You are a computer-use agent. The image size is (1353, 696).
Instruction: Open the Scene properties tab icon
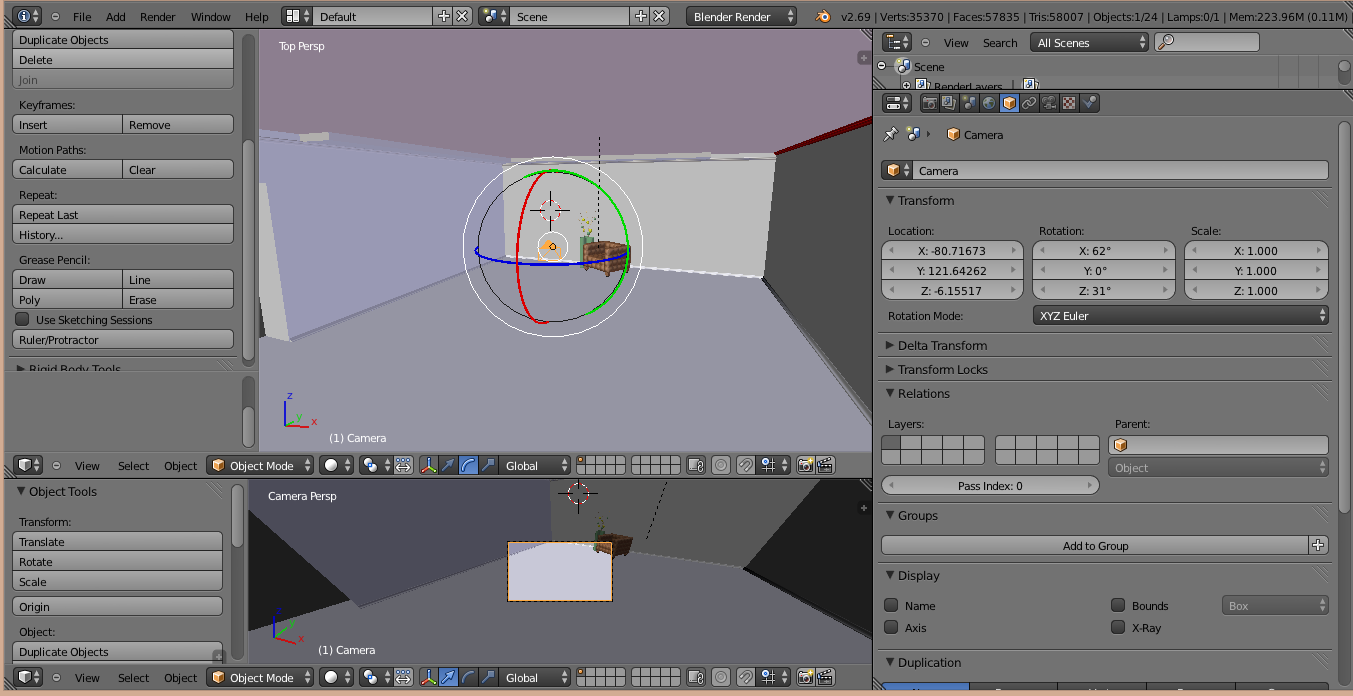(x=970, y=103)
